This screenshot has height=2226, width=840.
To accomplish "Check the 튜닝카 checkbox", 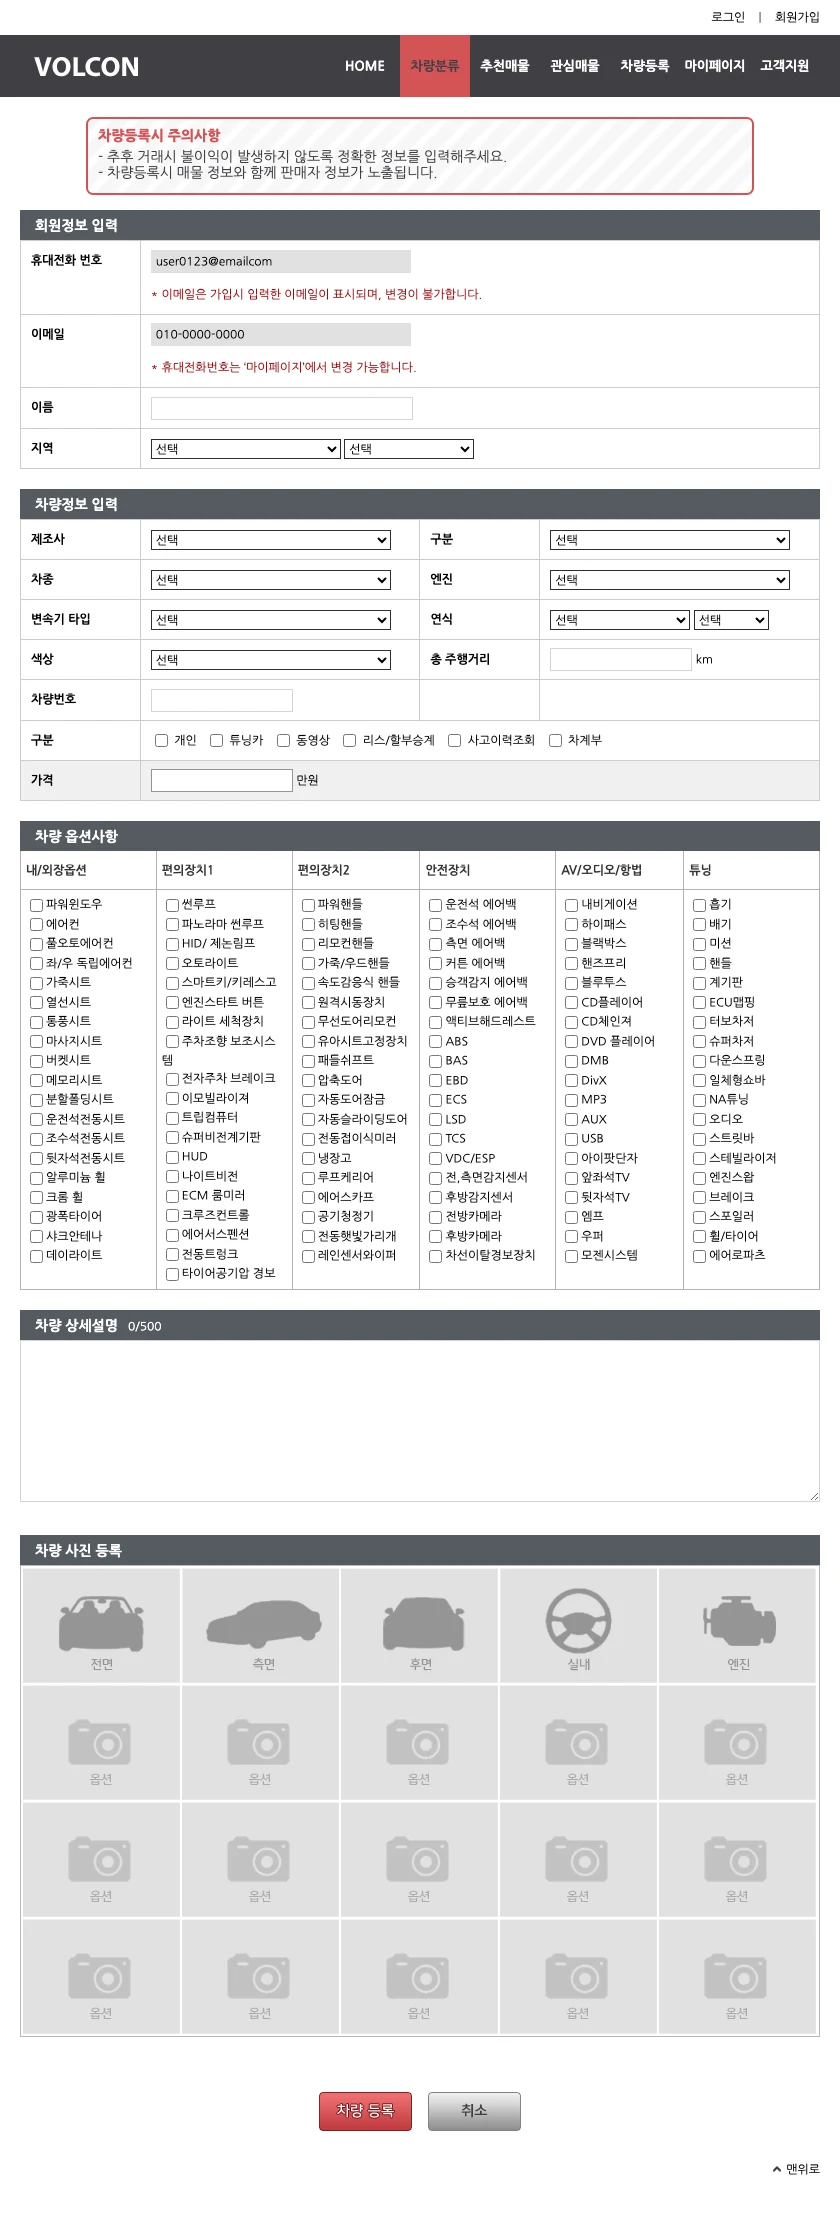I will [216, 741].
